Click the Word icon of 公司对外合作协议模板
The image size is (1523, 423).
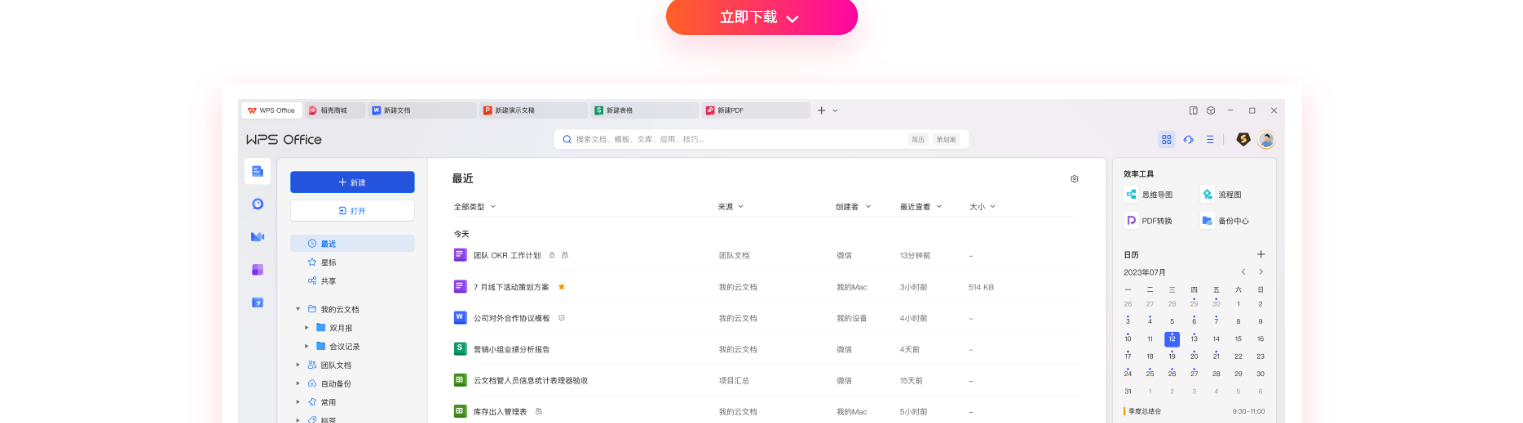pyautogui.click(x=460, y=317)
